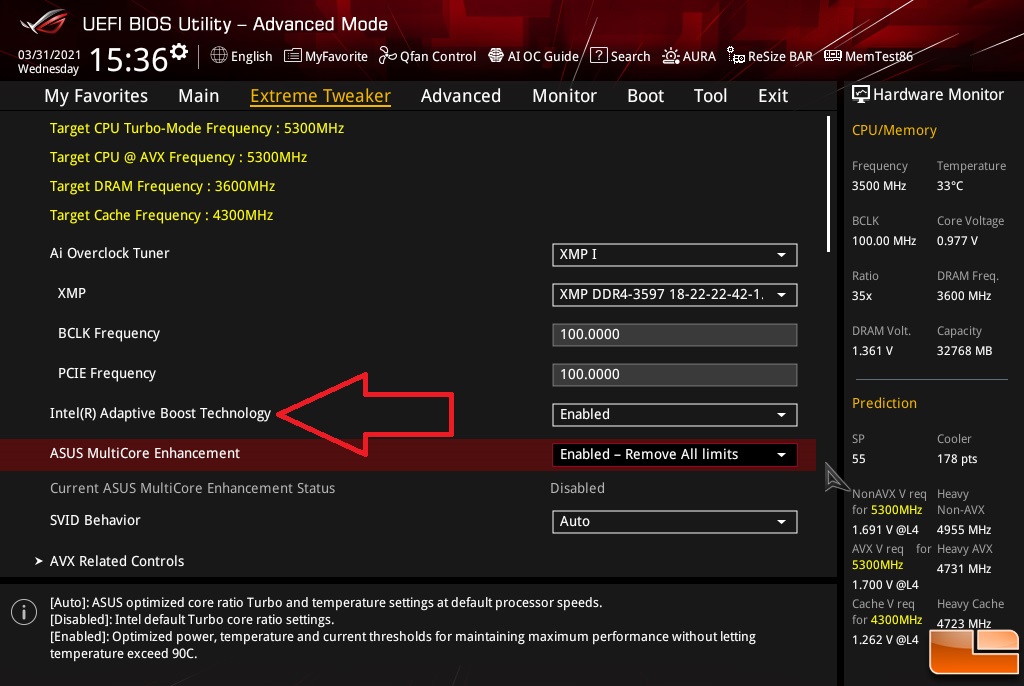Click the 0.977 V core voltage value
1024x686 pixels.
click(957, 241)
